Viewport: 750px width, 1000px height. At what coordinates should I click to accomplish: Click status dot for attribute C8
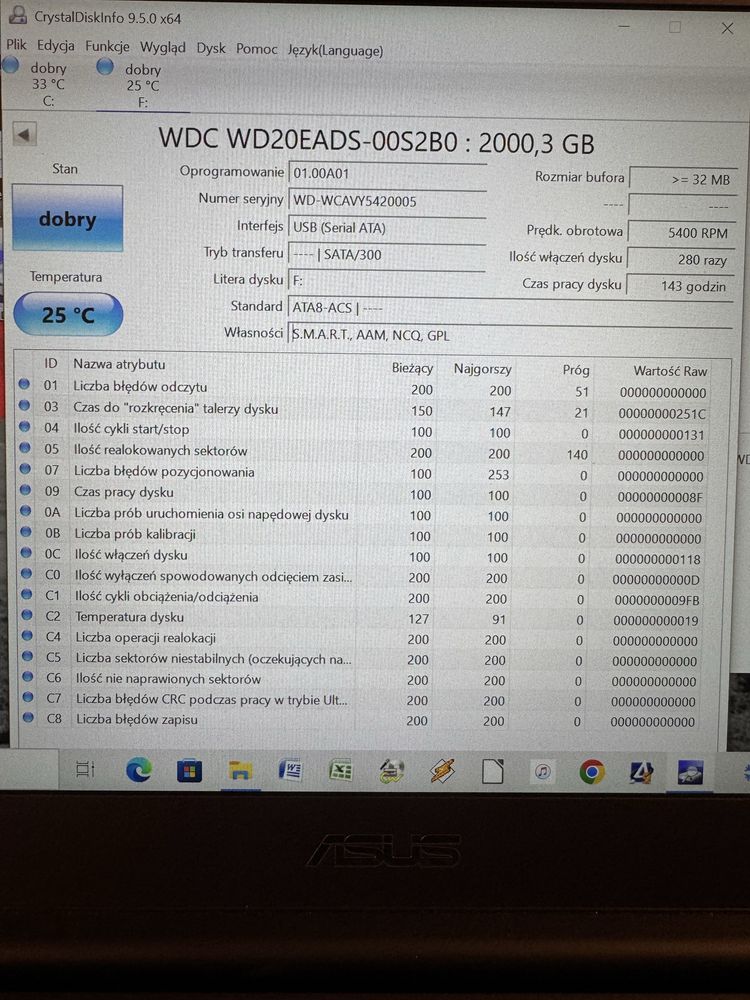pos(28,717)
